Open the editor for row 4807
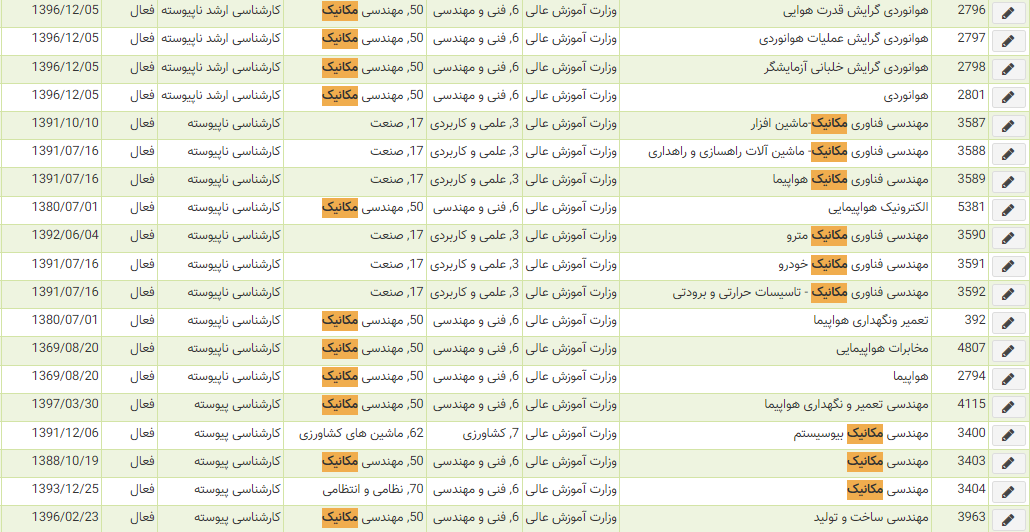Image resolution: width=1030 pixels, height=532 pixels. (x=1008, y=349)
